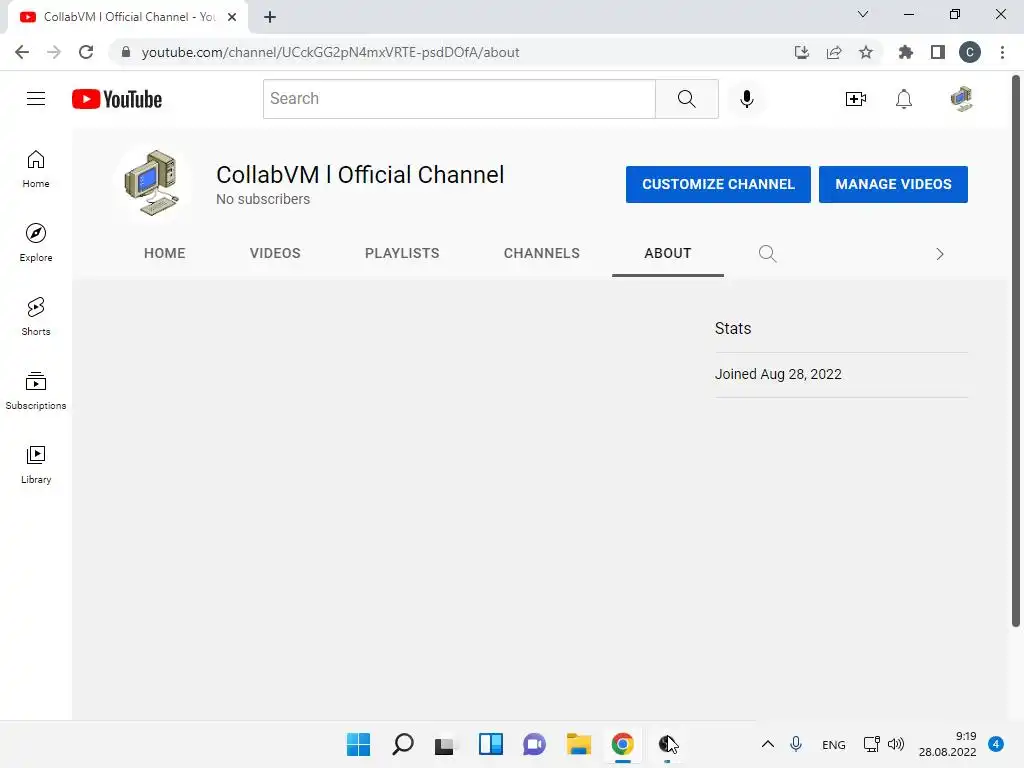The image size is (1024, 768).
Task: Go back in the browser
Action: tap(22, 52)
